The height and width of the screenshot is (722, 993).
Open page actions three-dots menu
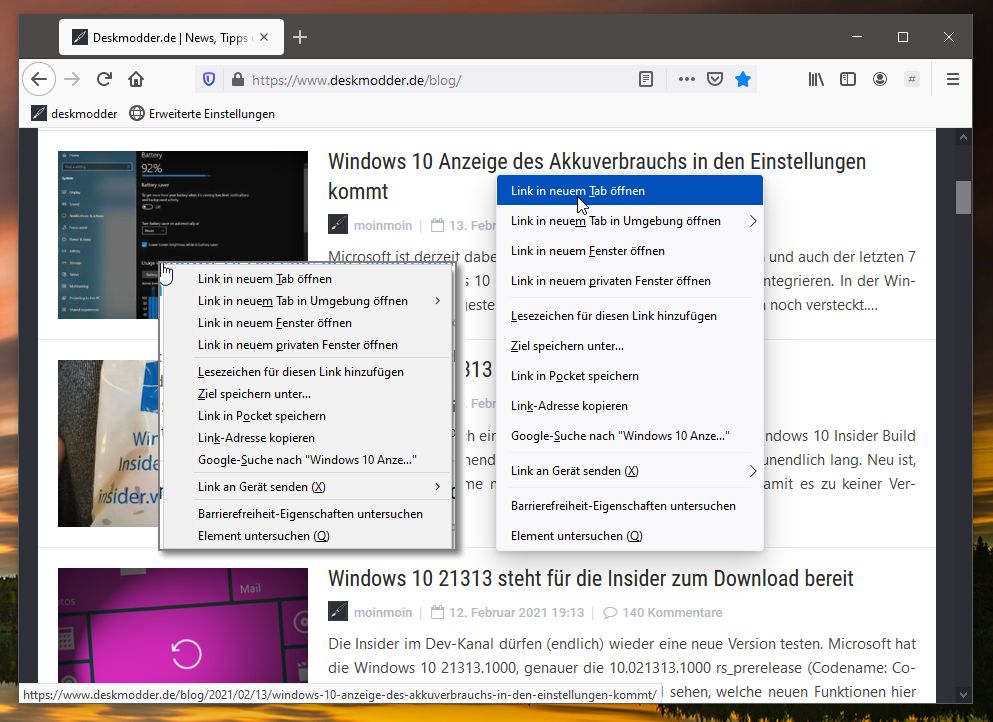click(686, 80)
